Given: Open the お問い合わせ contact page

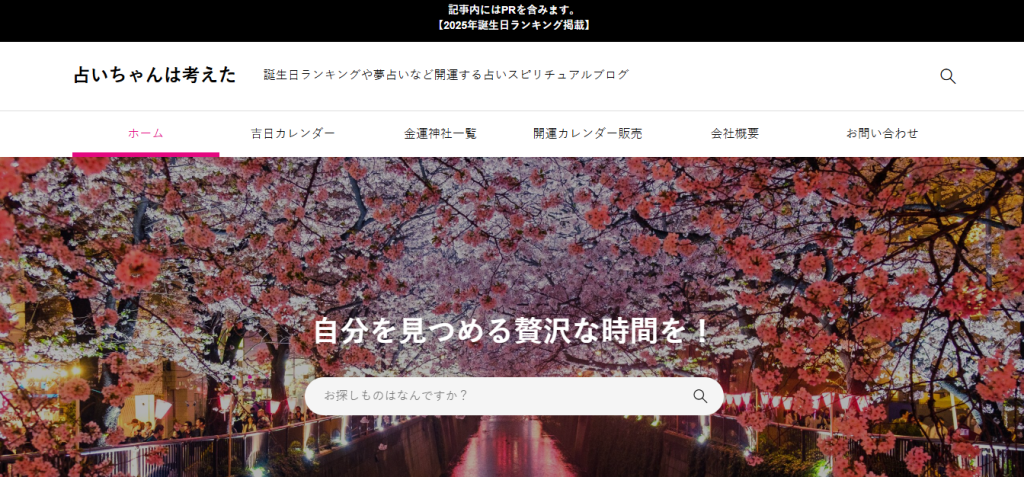Looking at the screenshot, I should click(x=882, y=133).
